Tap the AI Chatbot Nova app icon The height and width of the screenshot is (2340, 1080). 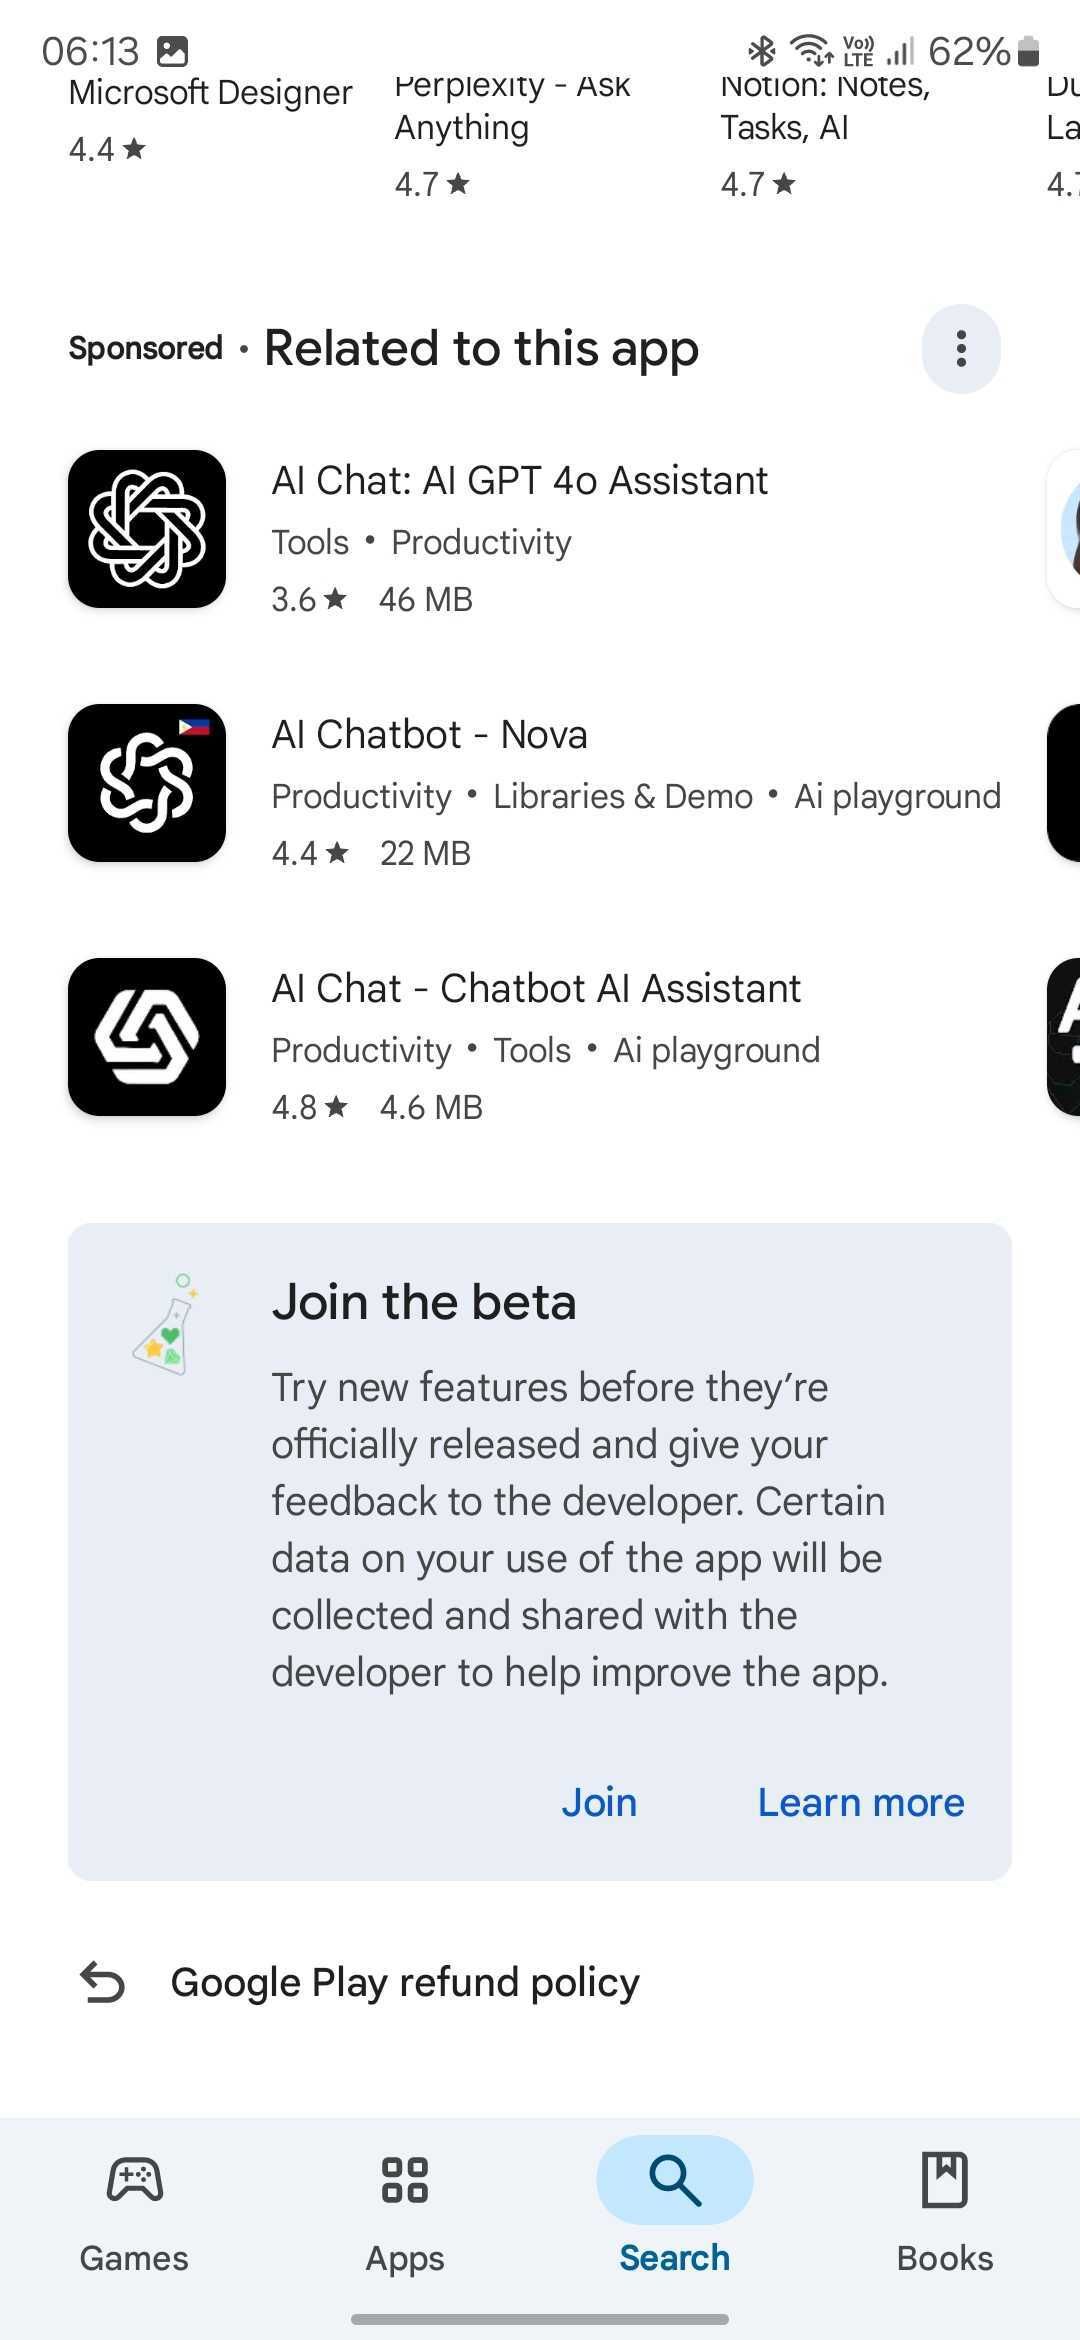click(x=147, y=783)
